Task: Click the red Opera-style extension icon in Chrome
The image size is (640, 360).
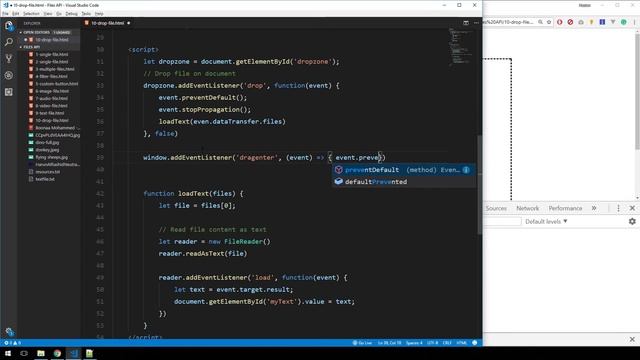Action: pyautogui.click(x=560, y=22)
